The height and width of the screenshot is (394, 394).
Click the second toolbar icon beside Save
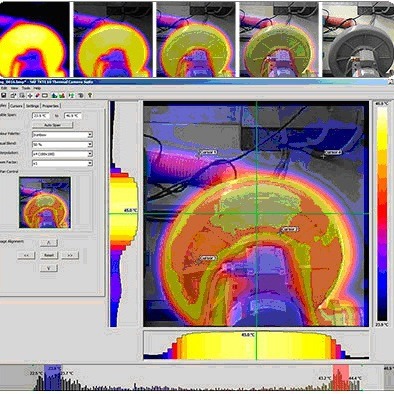click(13, 95)
